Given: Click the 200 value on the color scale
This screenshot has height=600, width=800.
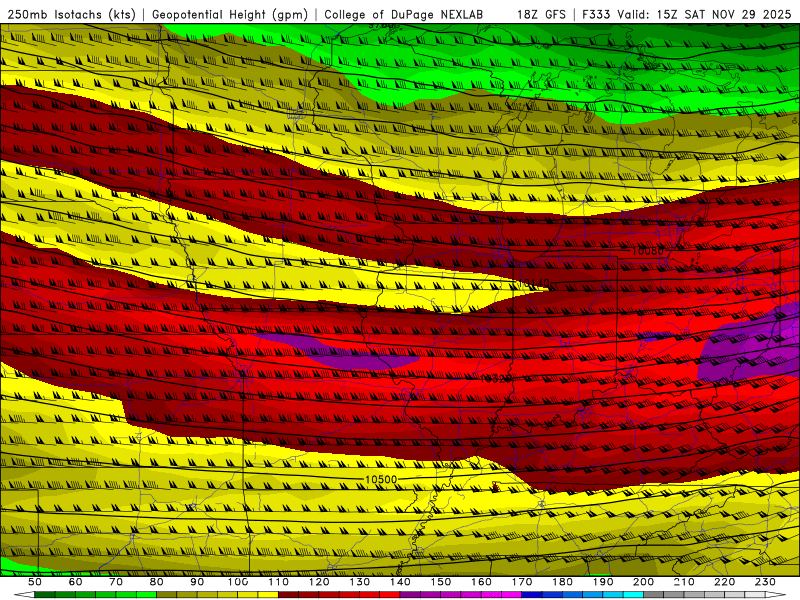Looking at the screenshot, I should tap(643, 582).
